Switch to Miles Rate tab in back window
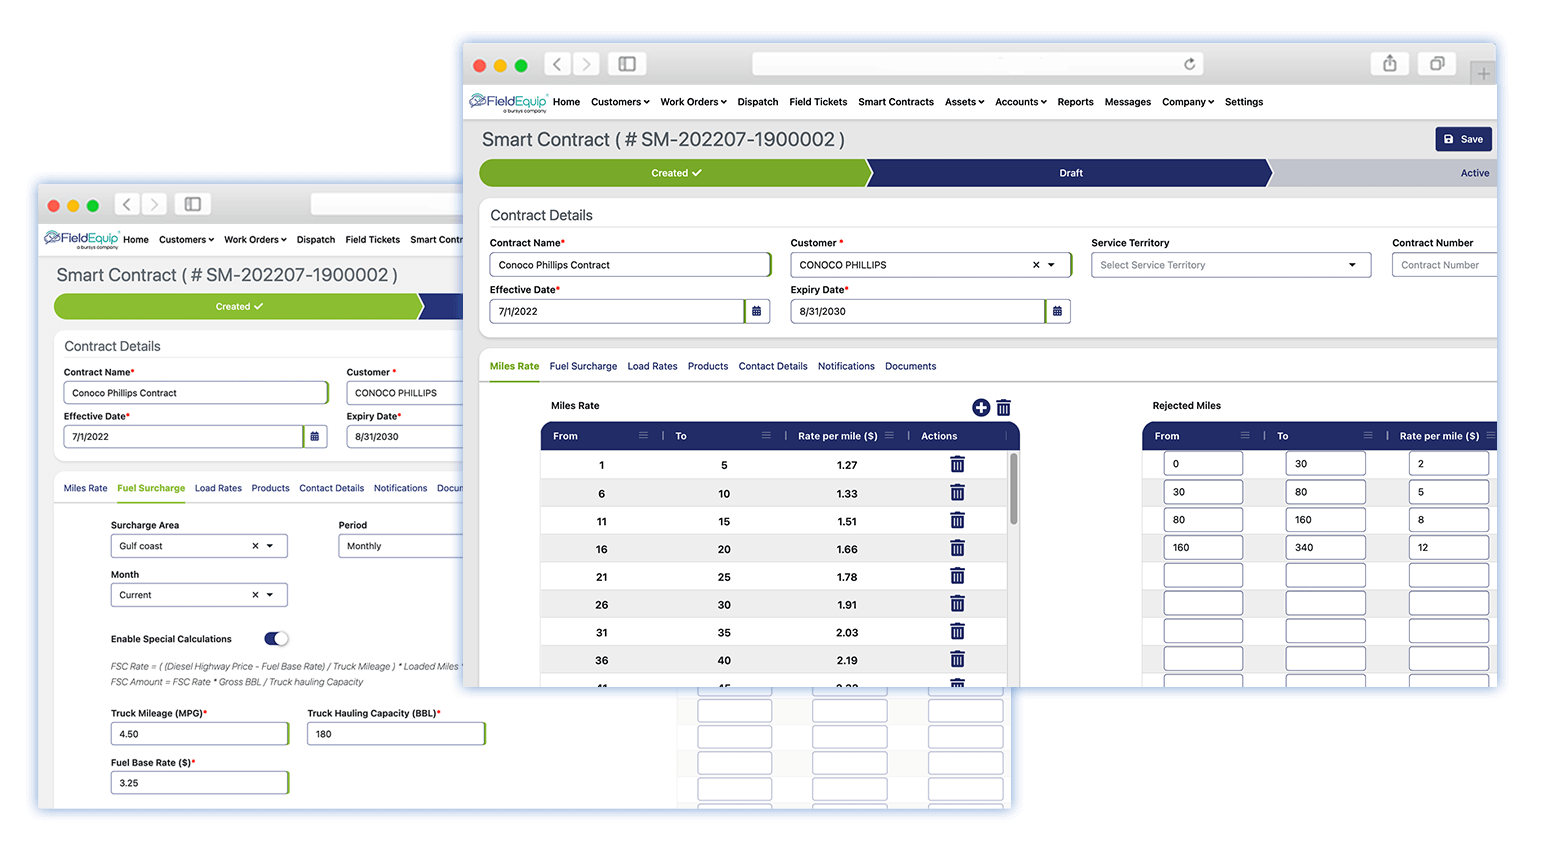This screenshot has height=851, width=1542. pos(85,488)
